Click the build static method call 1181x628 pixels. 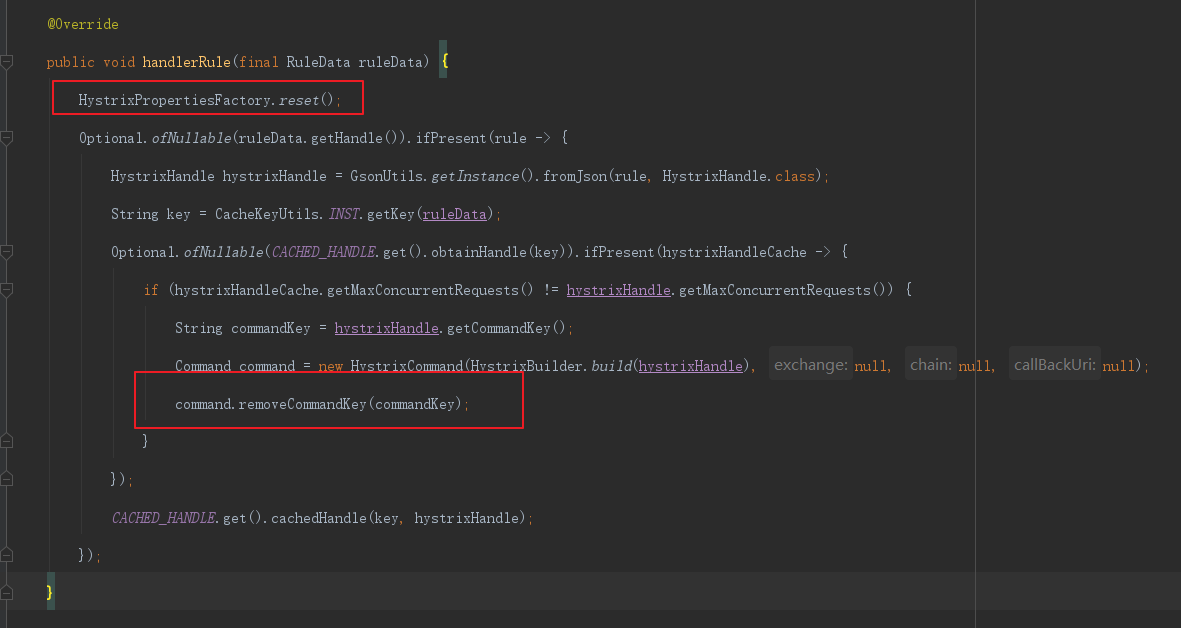point(611,366)
